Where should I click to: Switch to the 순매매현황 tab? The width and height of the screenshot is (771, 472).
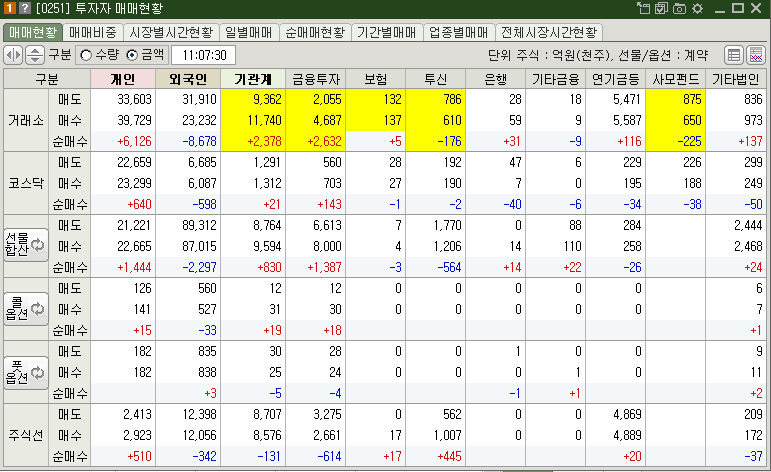(x=315, y=32)
